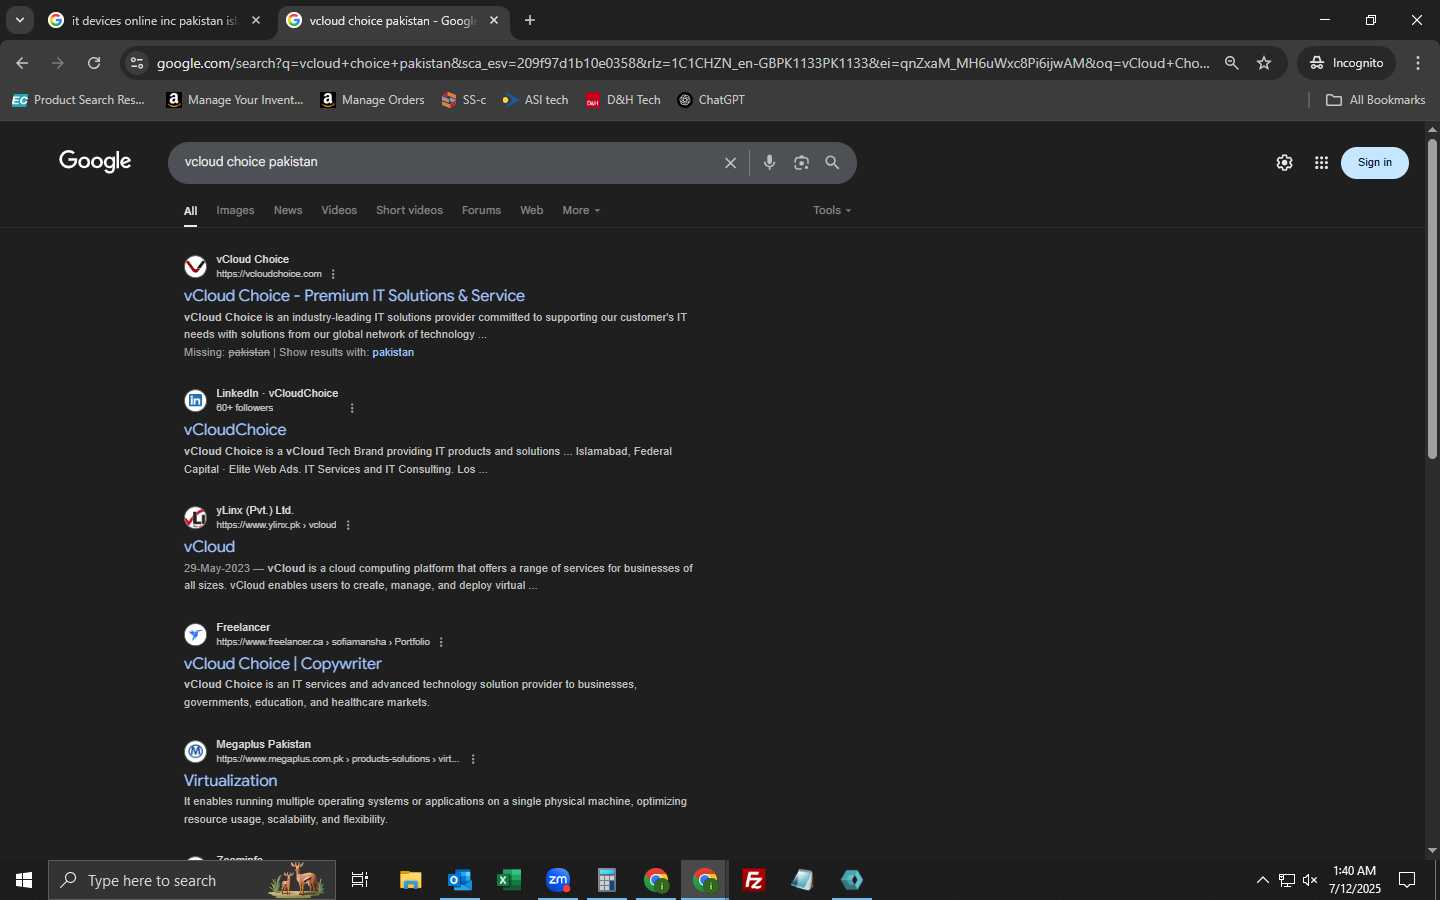This screenshot has width=1440, height=900.
Task: Start voice search with the microphone icon
Action: click(769, 163)
